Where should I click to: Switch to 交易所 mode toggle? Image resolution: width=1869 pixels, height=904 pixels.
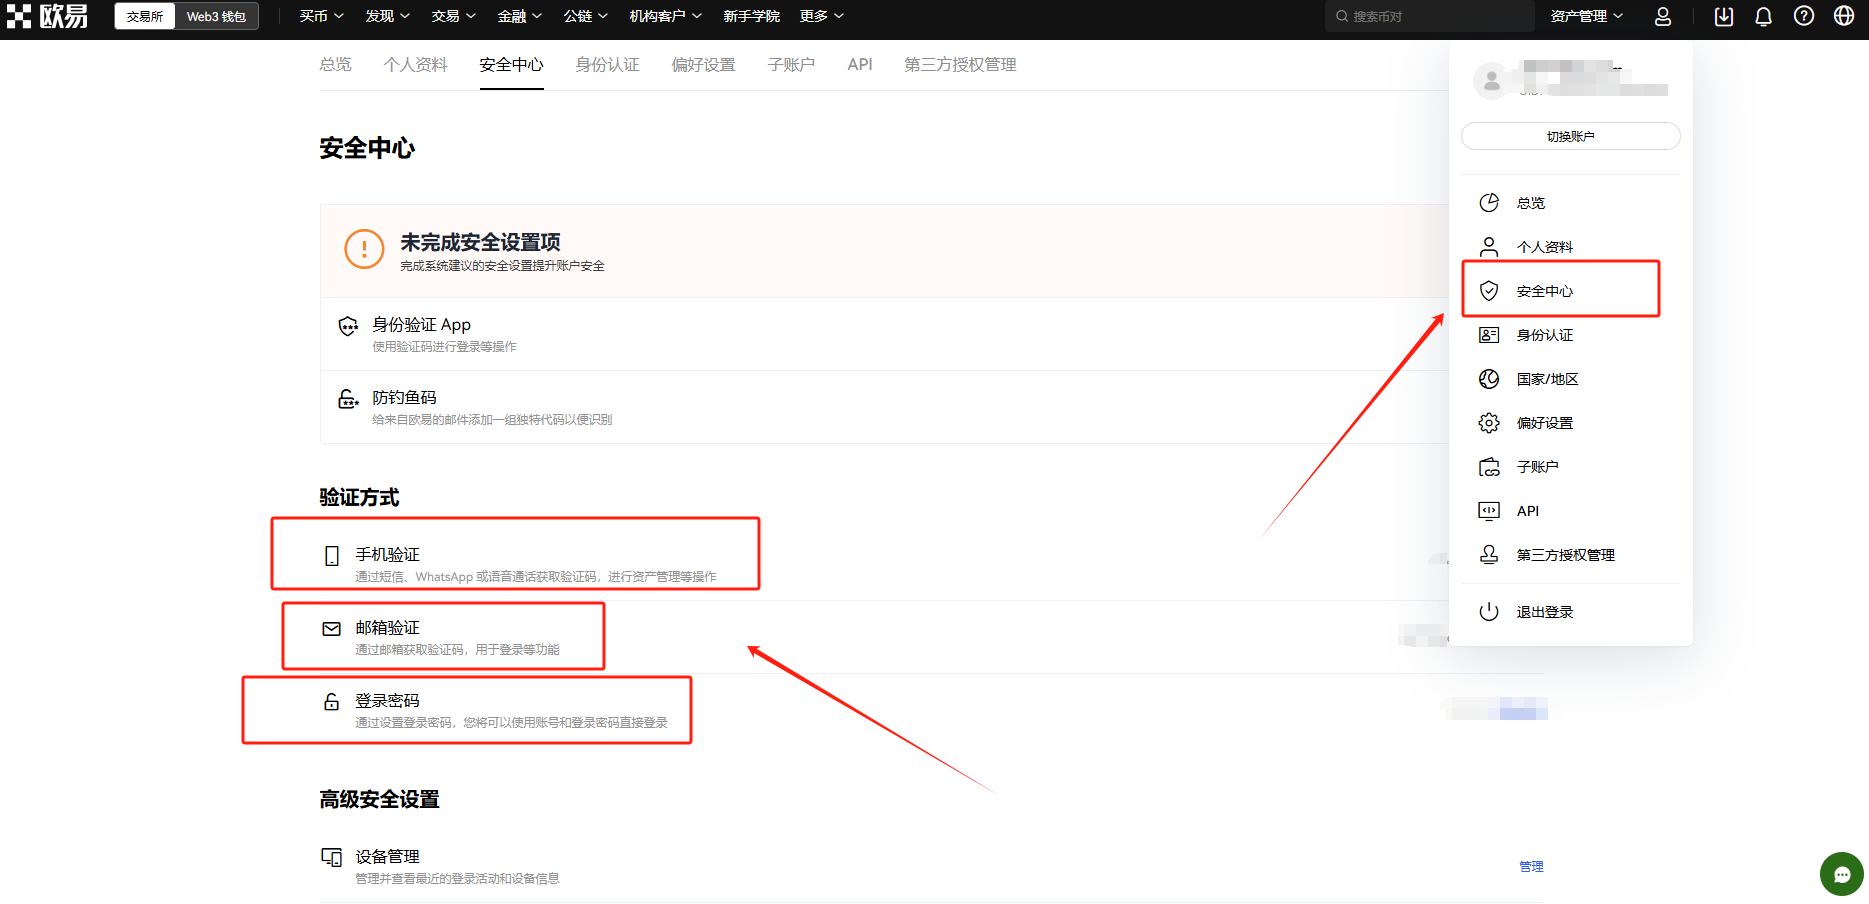pos(145,16)
